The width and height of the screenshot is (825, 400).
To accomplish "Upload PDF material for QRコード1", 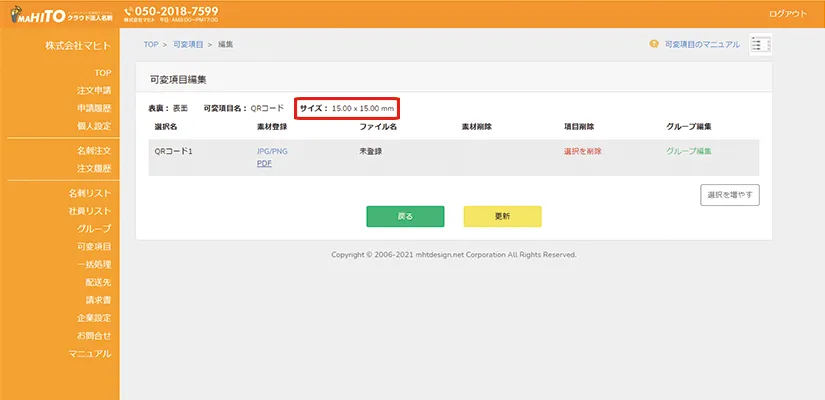I will coord(264,164).
